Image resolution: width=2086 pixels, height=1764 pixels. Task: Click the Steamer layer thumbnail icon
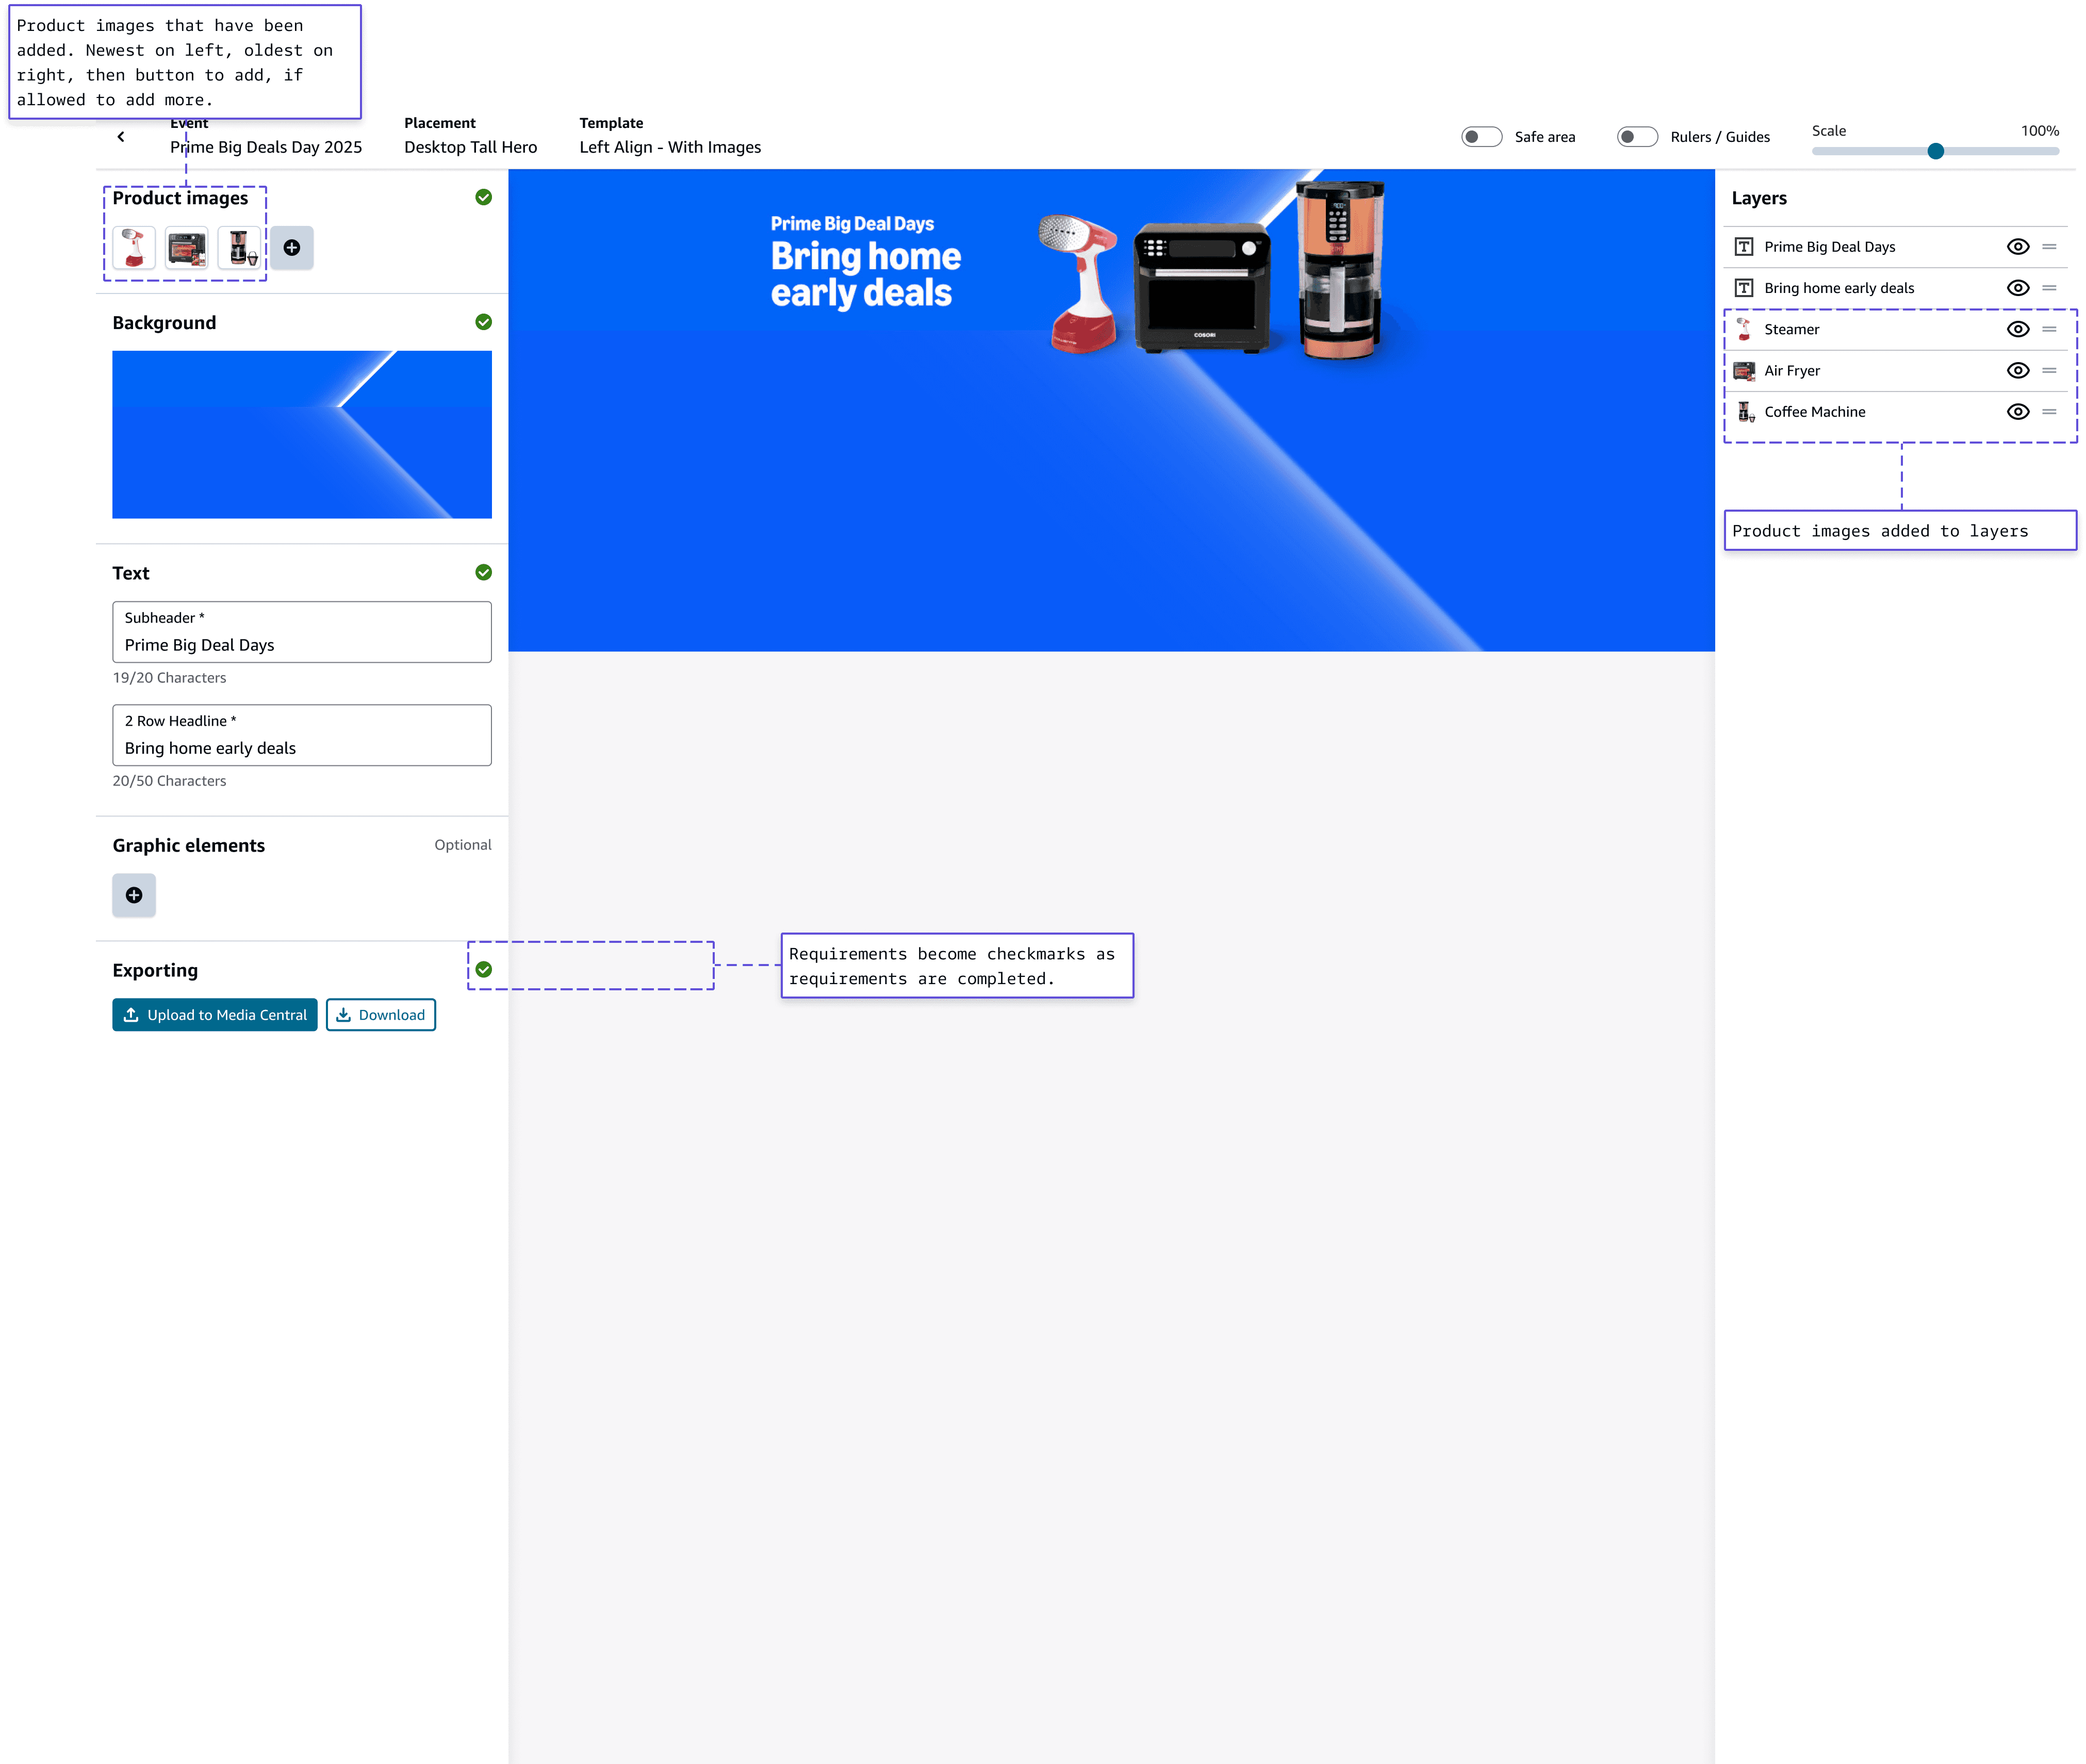[x=1744, y=329]
